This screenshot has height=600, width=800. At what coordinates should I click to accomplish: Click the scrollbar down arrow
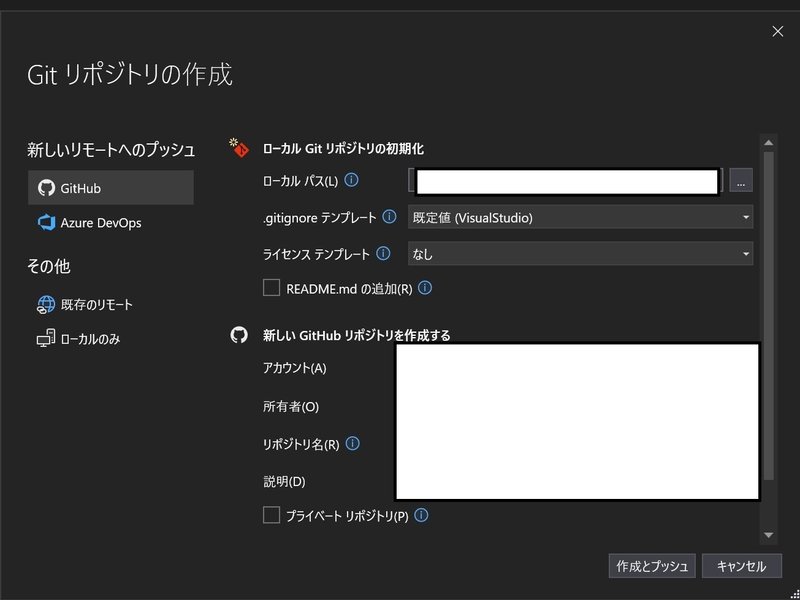coord(768,535)
